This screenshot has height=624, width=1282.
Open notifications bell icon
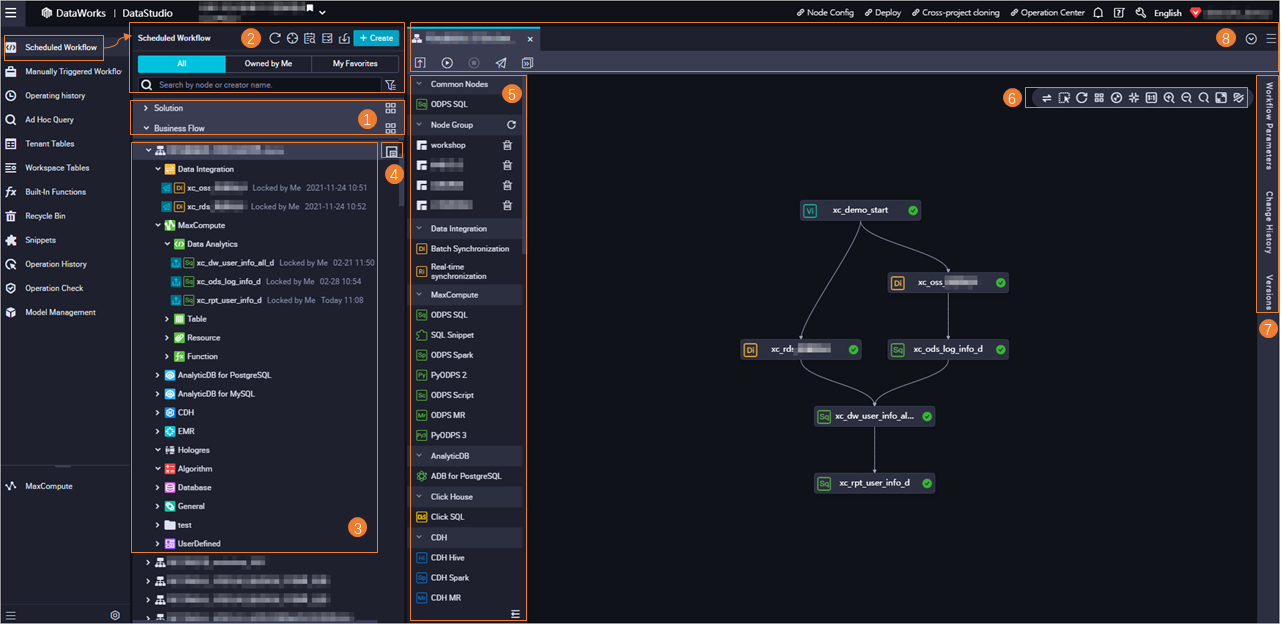pyautogui.click(x=1098, y=13)
